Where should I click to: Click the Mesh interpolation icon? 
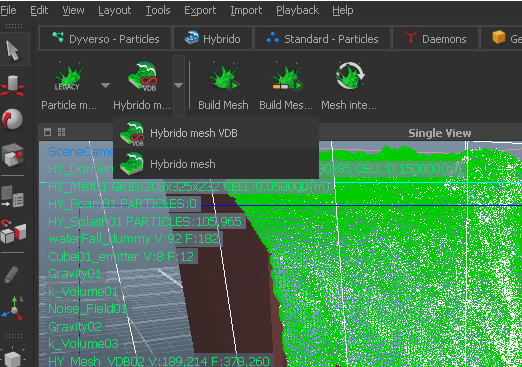tap(350, 76)
